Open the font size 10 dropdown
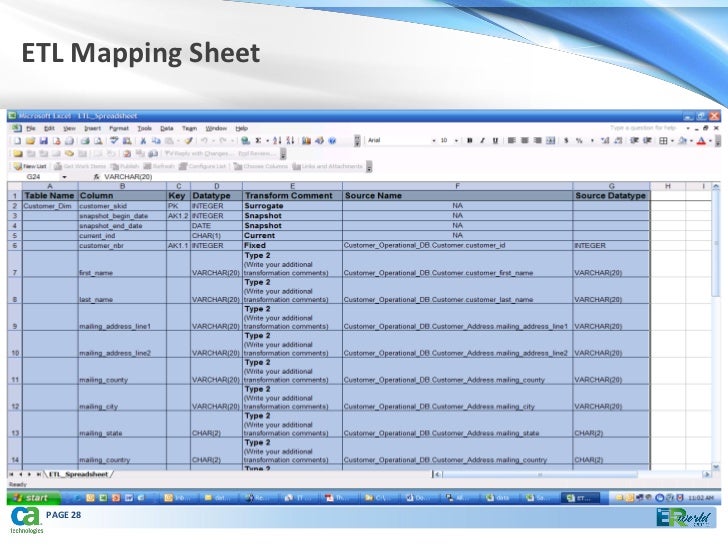This screenshot has width=728, height=546. [x=456, y=141]
